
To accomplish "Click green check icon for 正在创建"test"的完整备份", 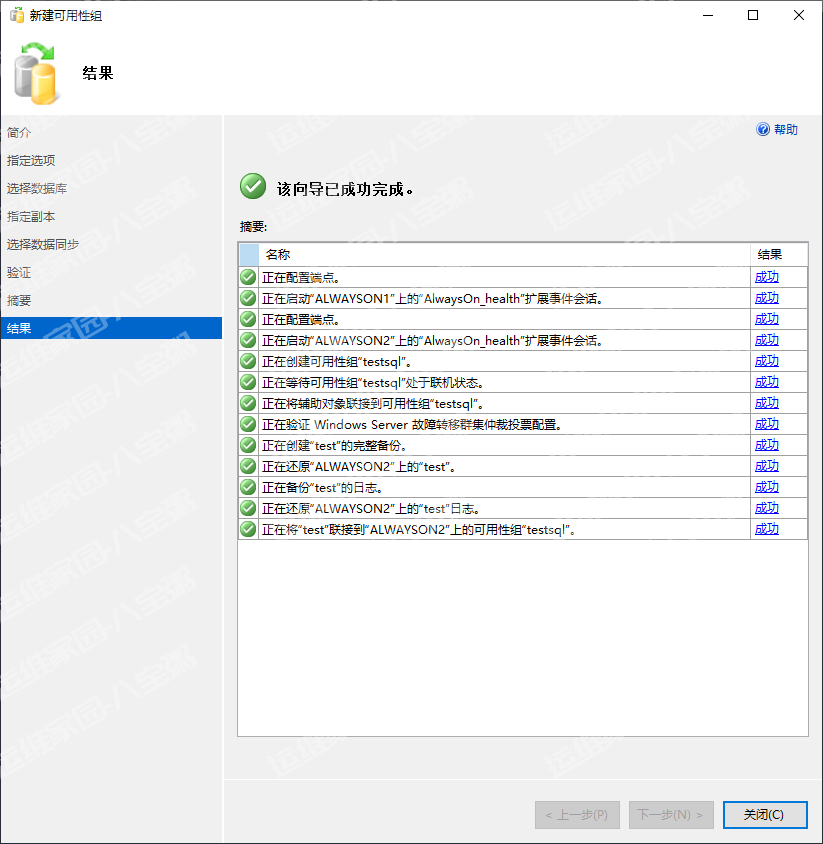I will 248,445.
